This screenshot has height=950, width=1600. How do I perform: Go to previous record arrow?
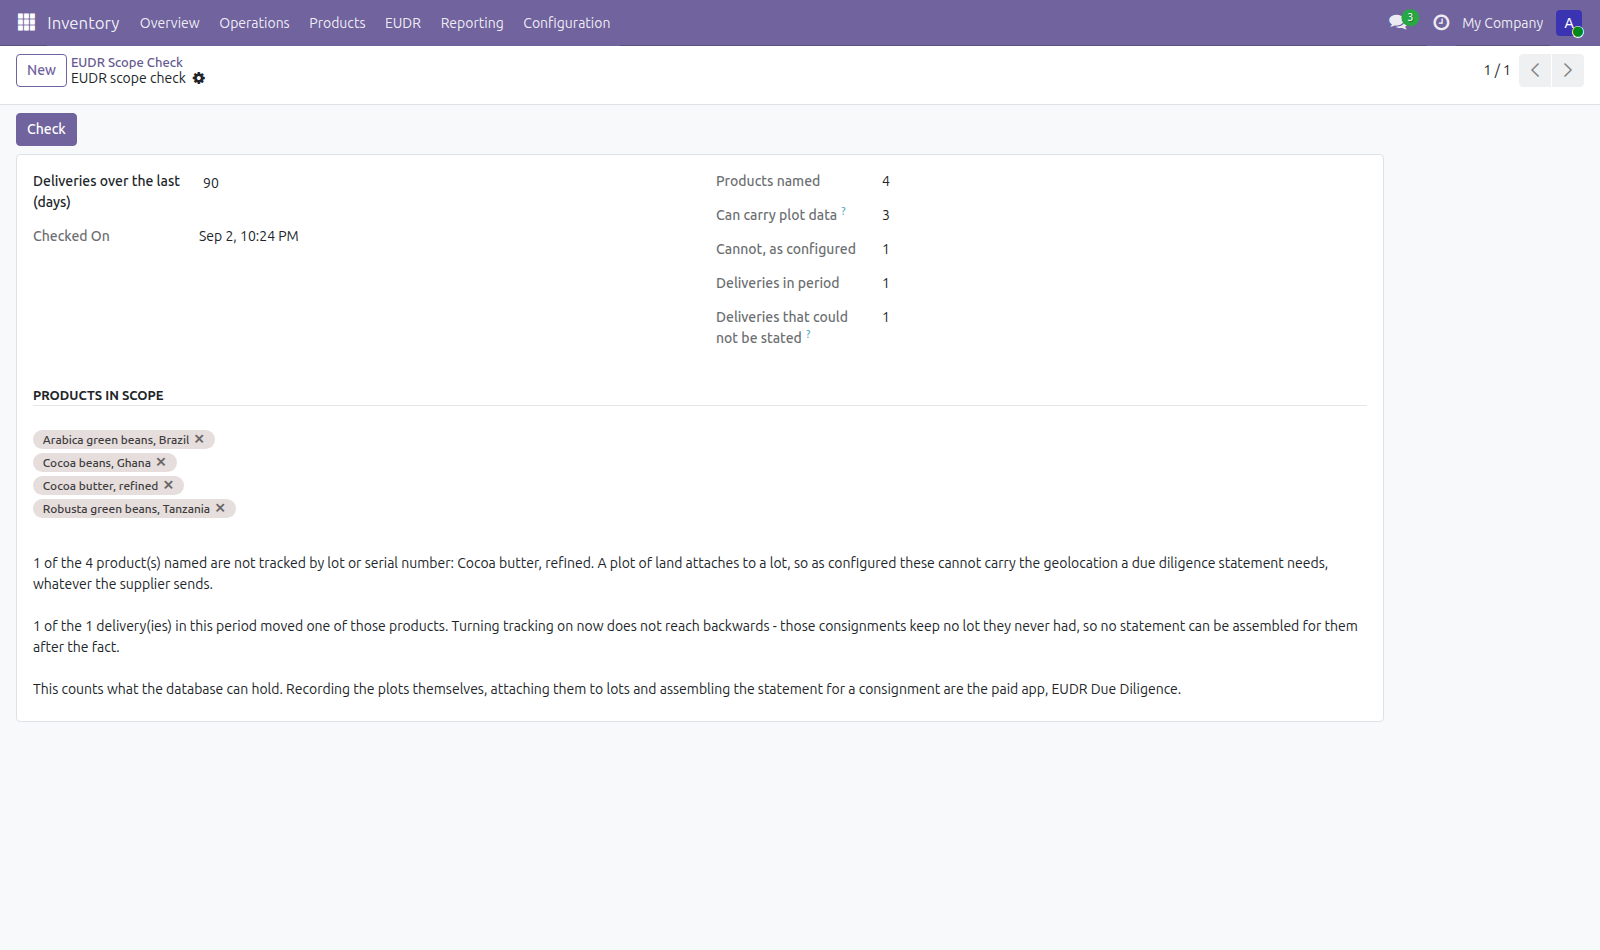point(1535,70)
